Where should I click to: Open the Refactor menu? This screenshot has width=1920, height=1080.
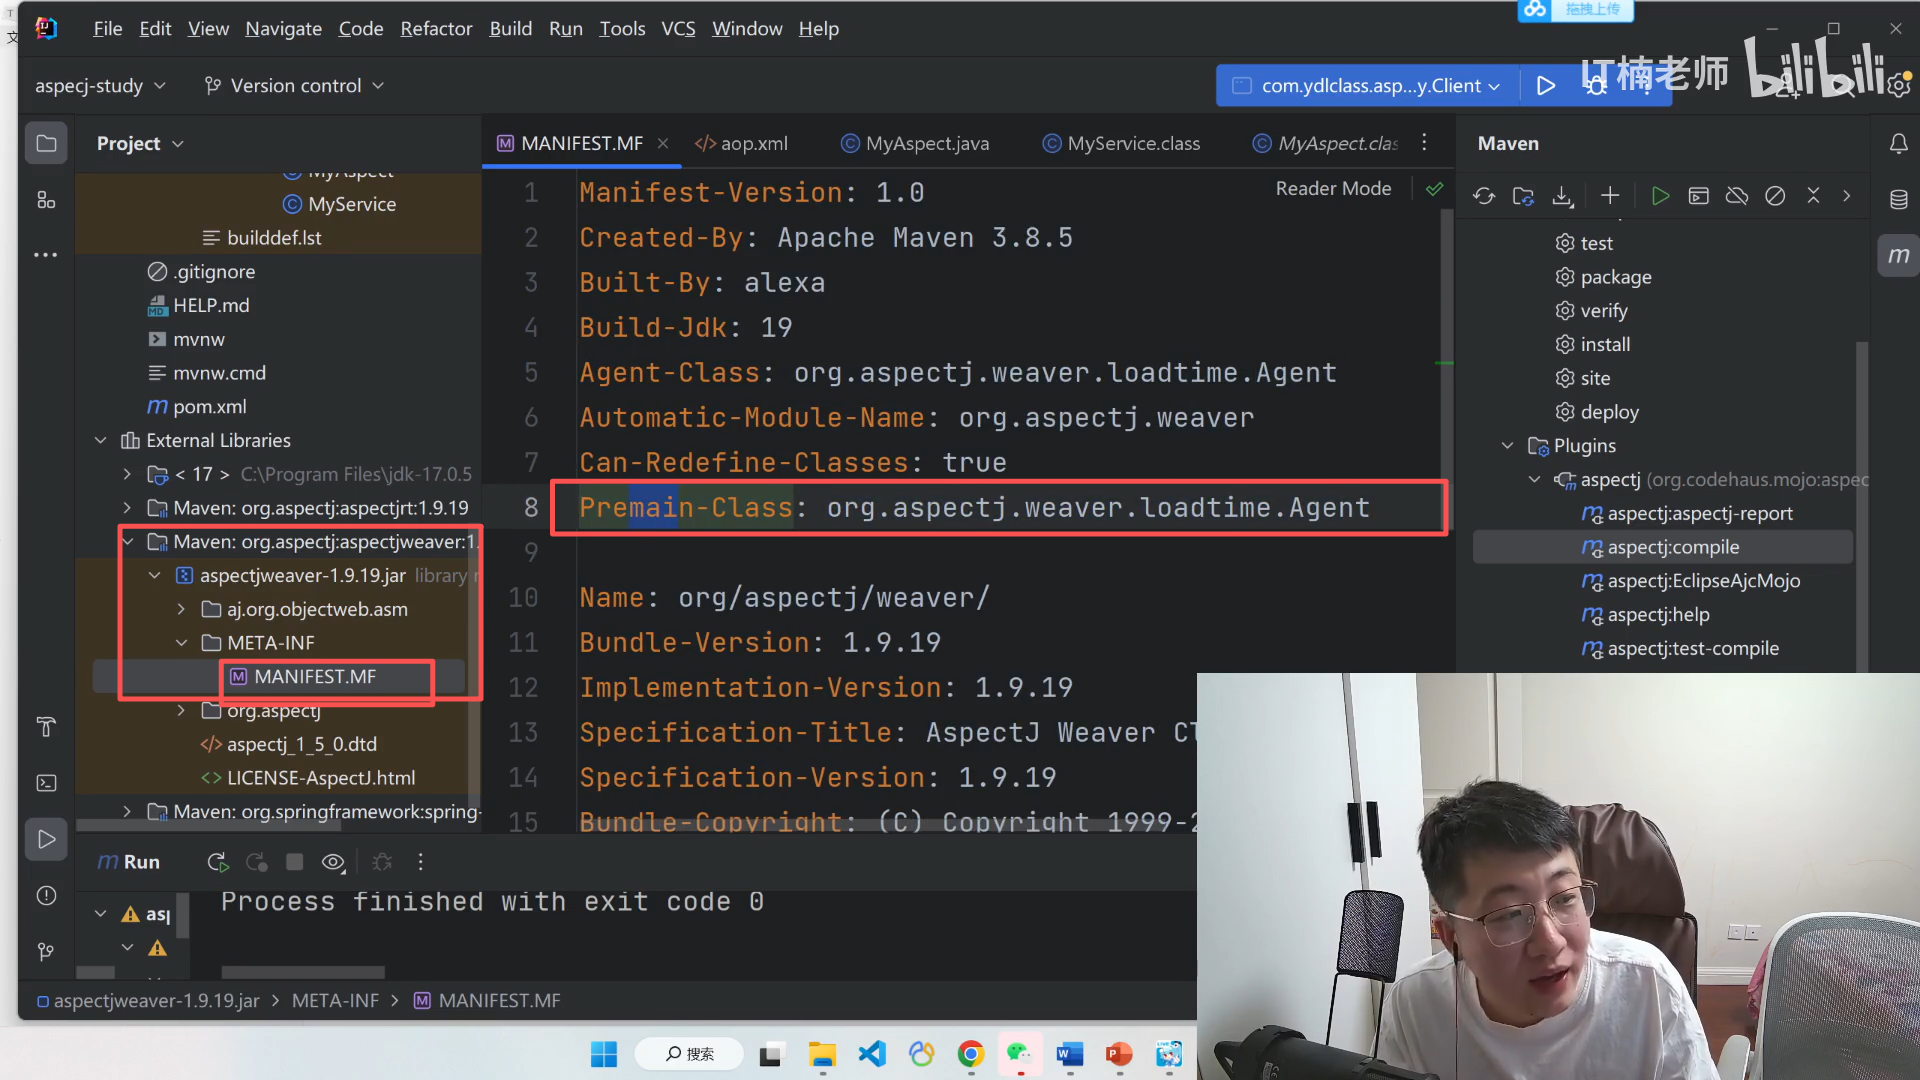435,29
